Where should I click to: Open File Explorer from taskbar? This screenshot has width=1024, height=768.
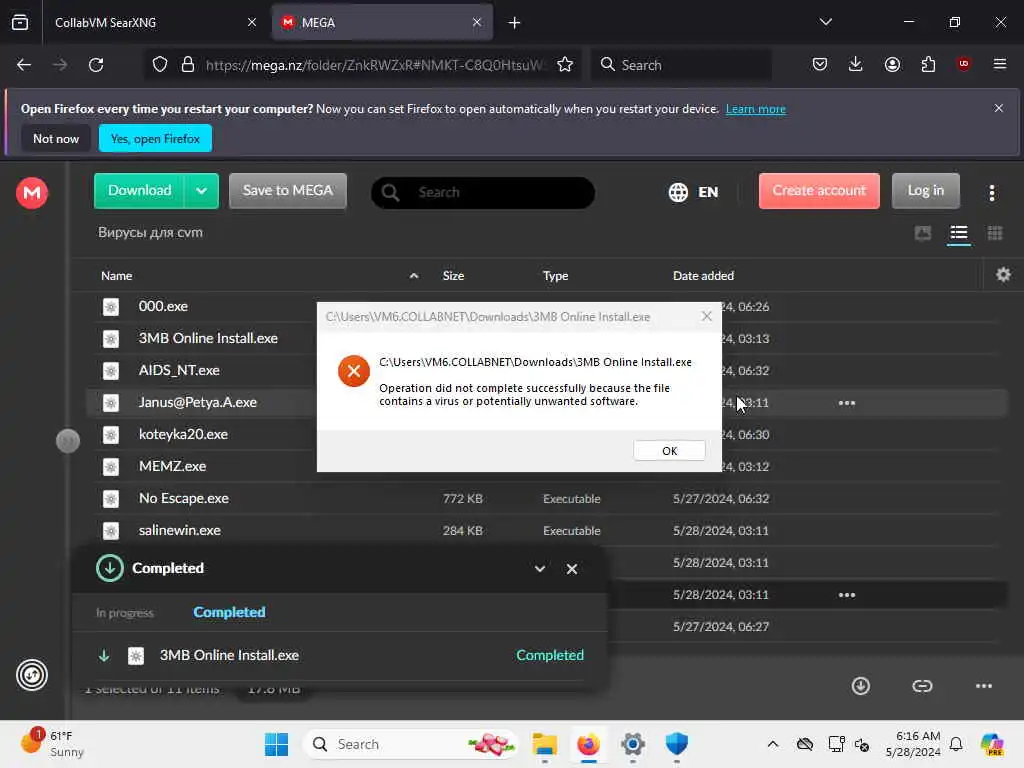[x=544, y=744]
